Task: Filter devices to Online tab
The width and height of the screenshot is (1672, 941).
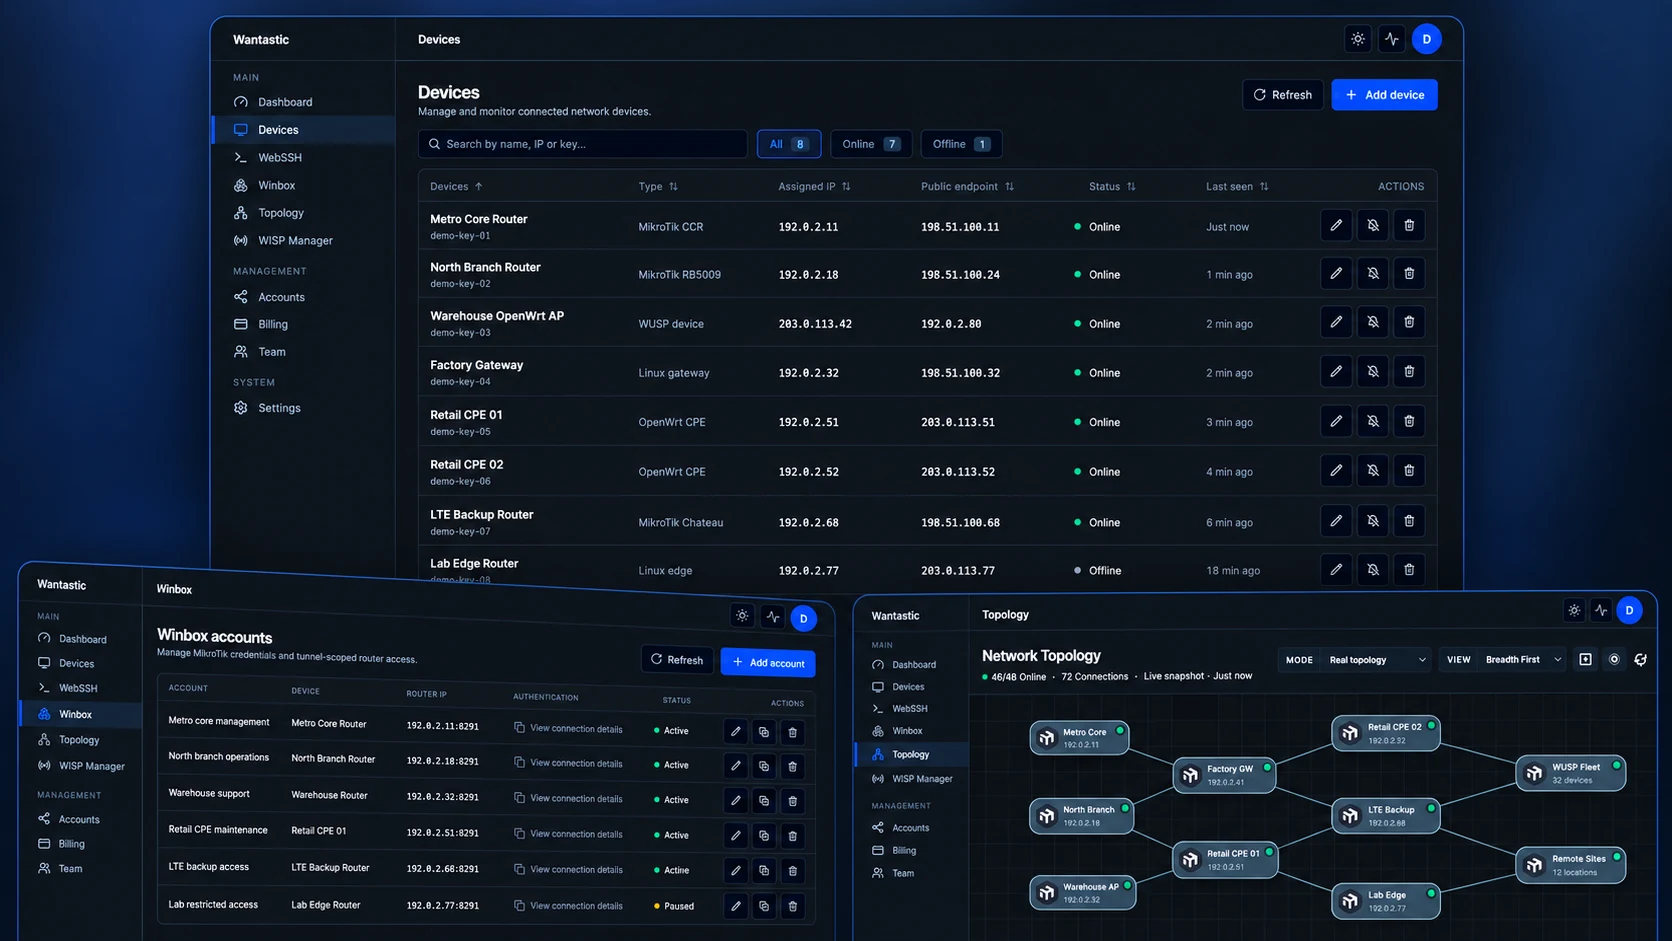Action: coord(871,144)
